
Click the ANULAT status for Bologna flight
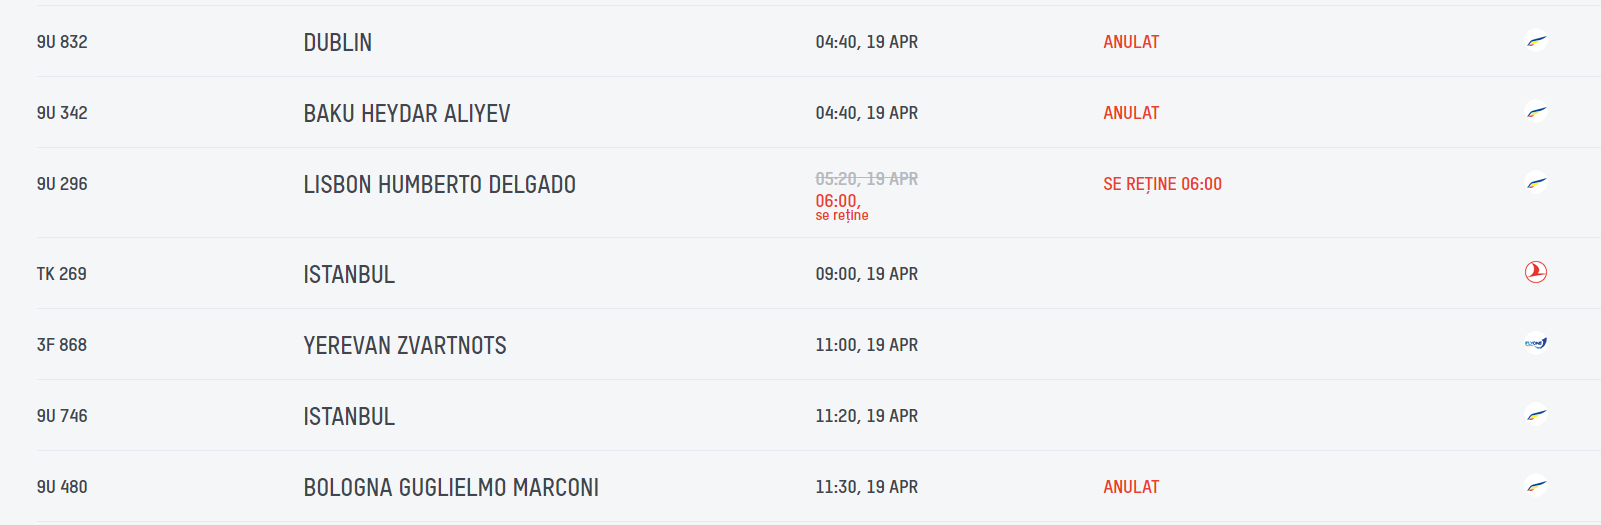[1131, 487]
